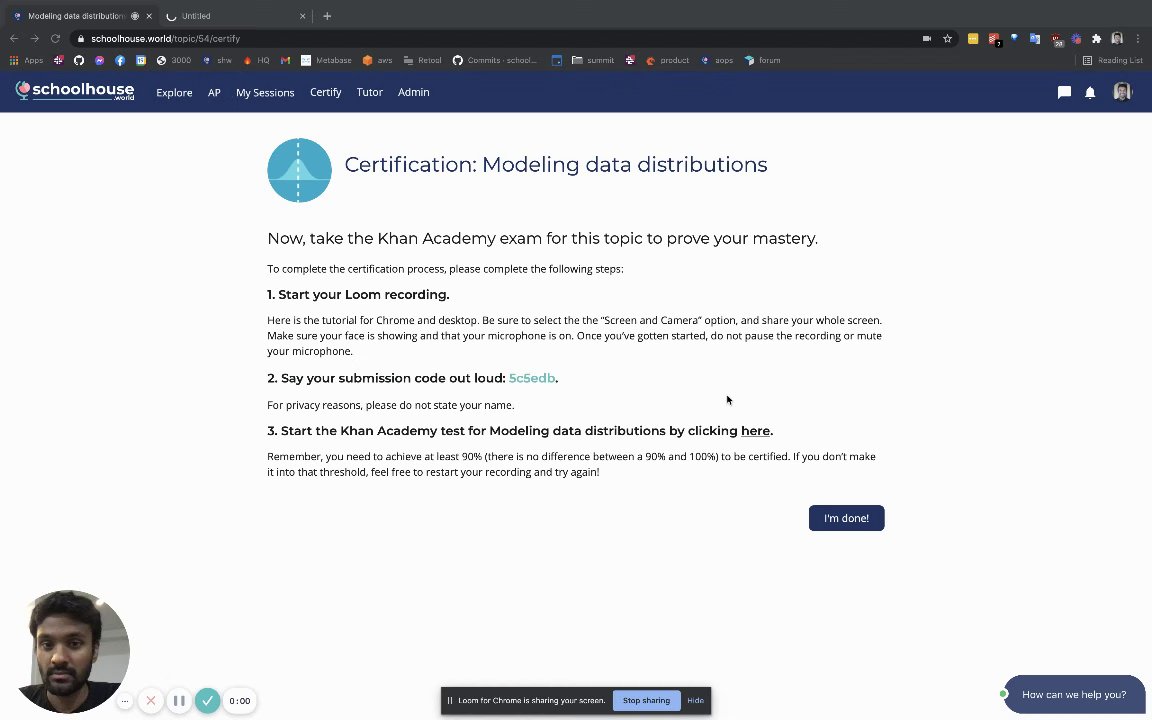Open the Reading List panel
1152x720 pixels.
click(x=1112, y=60)
